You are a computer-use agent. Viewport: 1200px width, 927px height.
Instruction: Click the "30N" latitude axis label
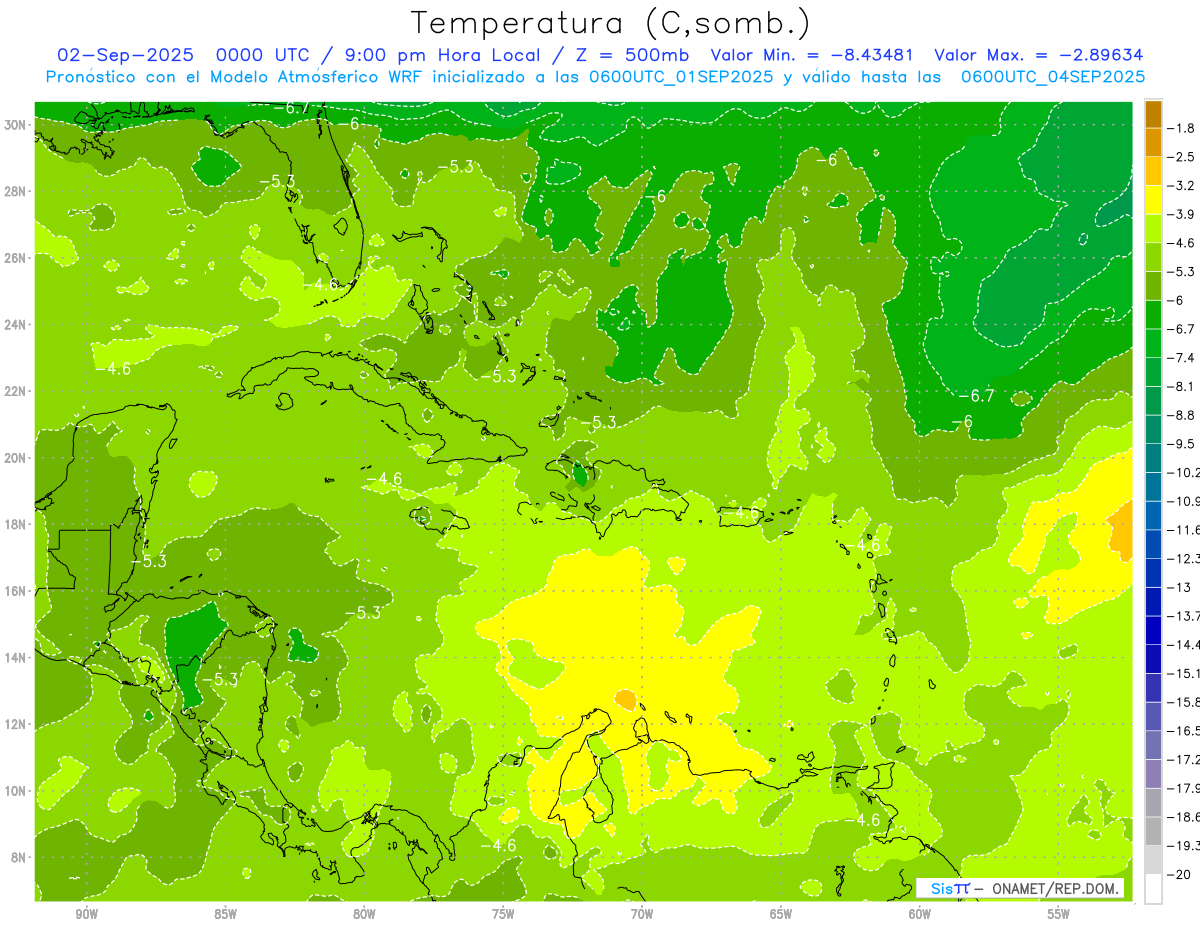tap(17, 125)
